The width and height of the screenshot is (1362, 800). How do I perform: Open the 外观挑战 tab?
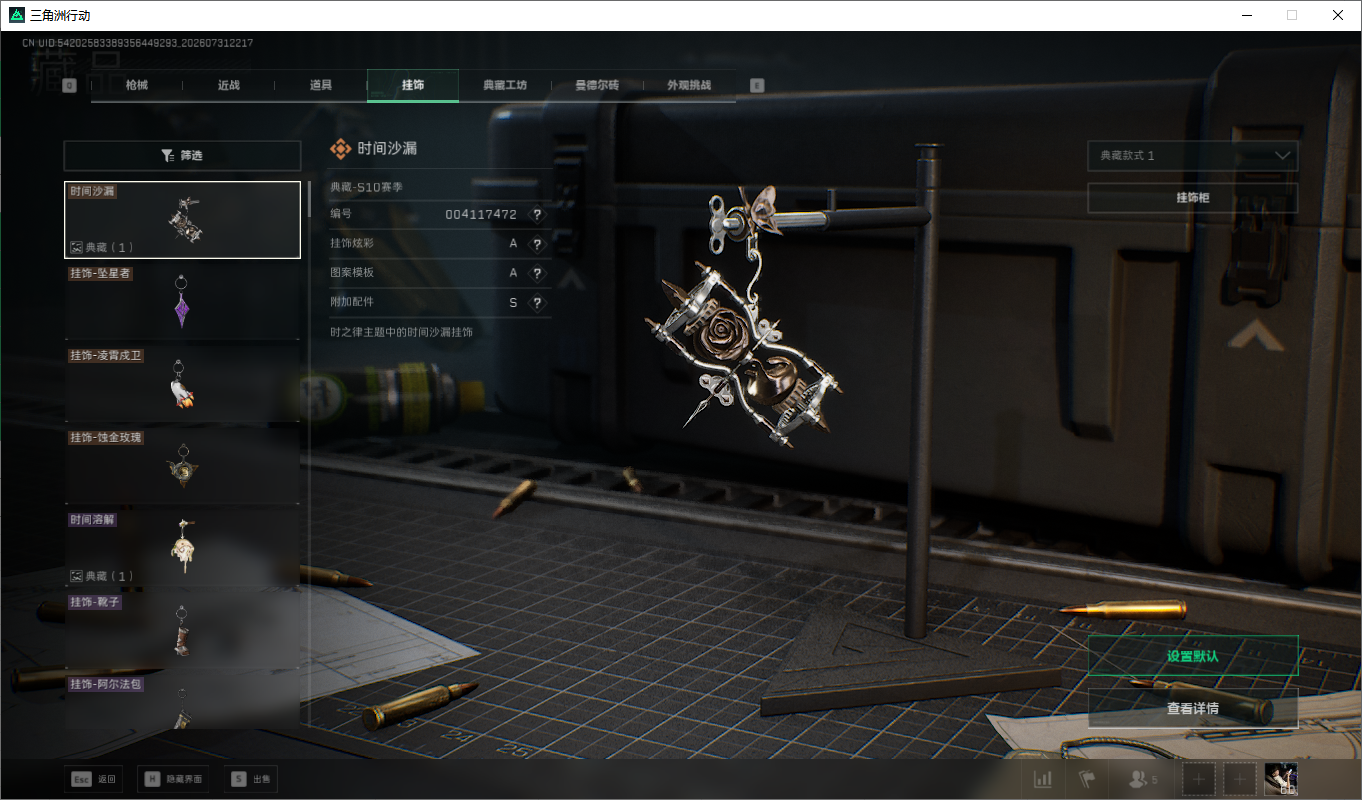click(689, 85)
